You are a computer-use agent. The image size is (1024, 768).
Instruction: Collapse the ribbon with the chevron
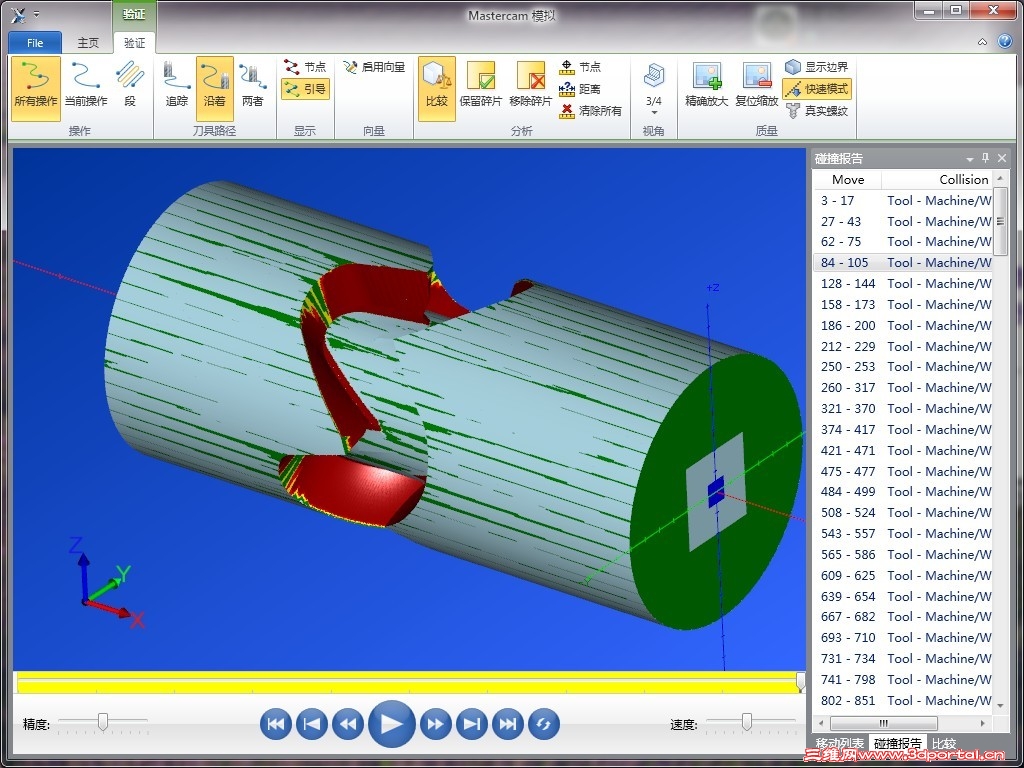pos(982,42)
